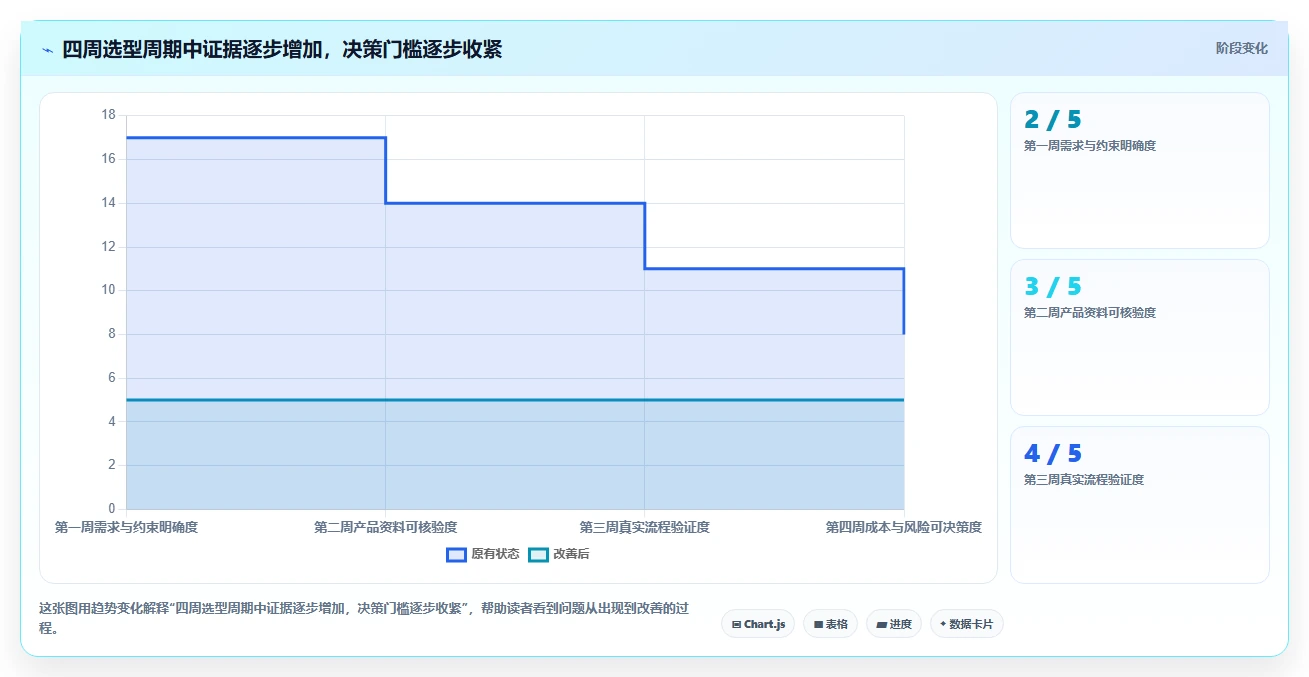Click x-axis label 第三周真实流程验证度
1309x677 pixels.
pos(645,527)
